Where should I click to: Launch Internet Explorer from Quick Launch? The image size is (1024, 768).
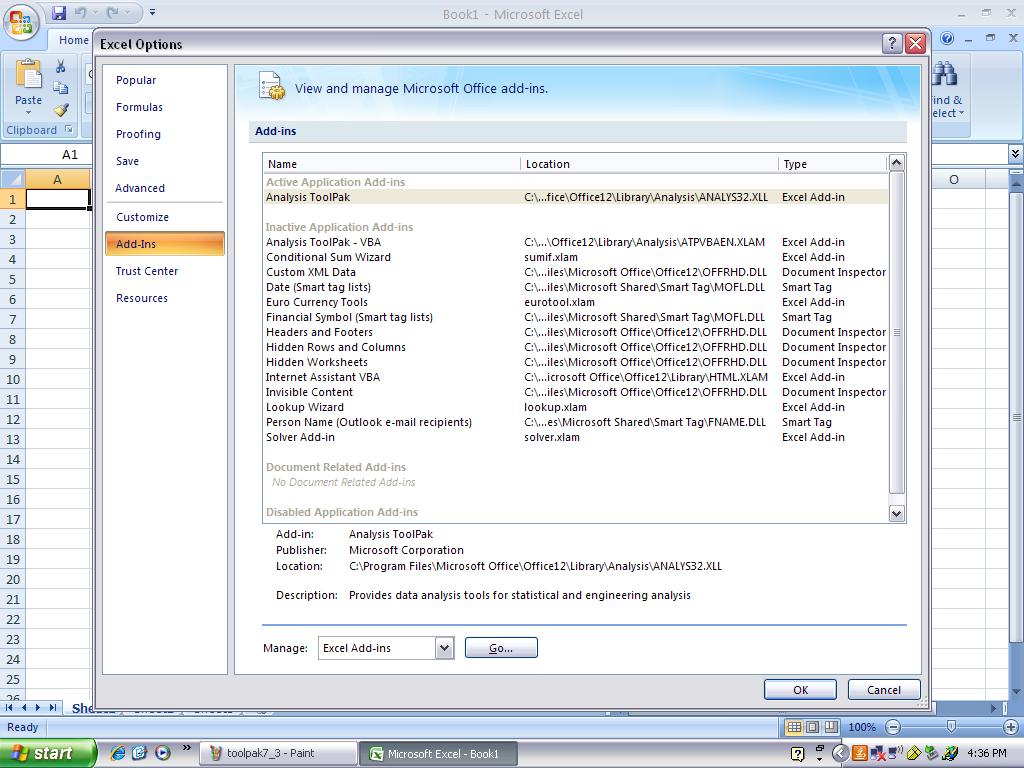[x=118, y=753]
